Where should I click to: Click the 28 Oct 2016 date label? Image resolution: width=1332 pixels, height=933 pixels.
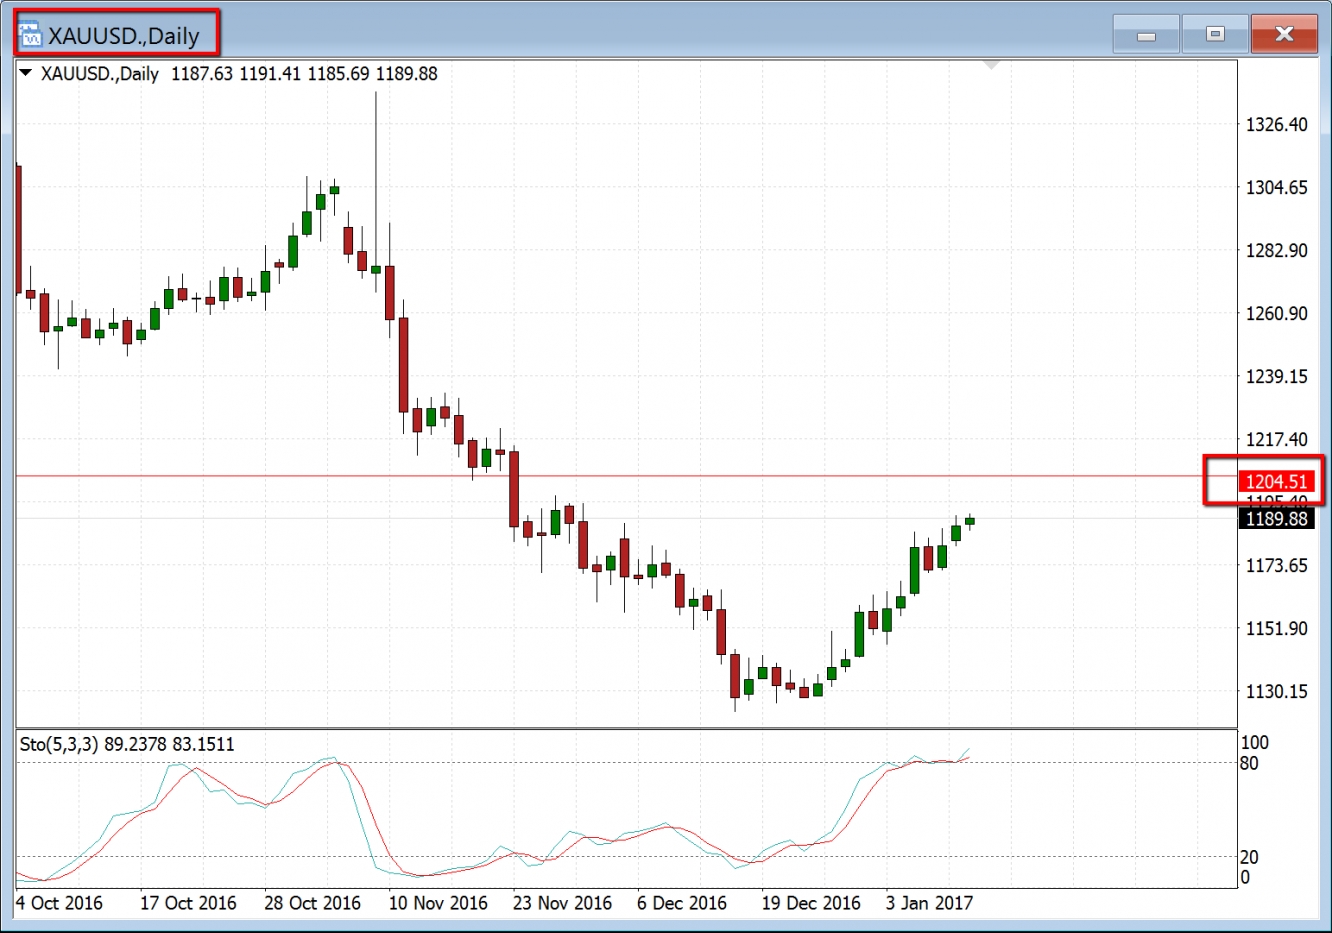pyautogui.click(x=312, y=903)
